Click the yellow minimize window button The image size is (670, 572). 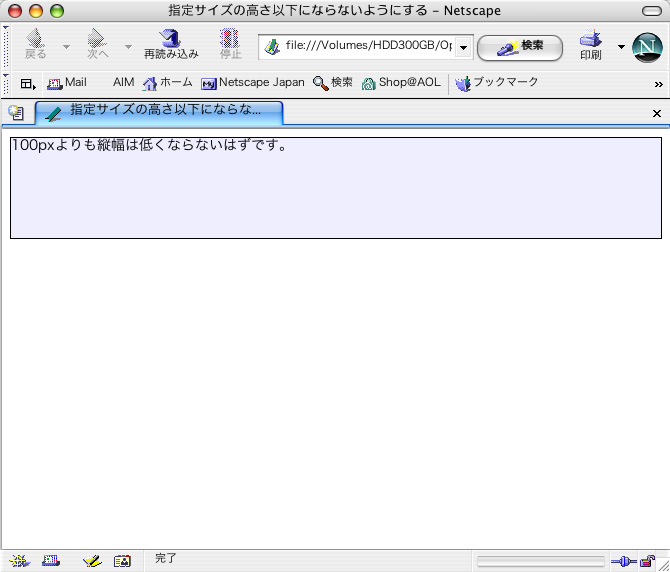(36, 11)
